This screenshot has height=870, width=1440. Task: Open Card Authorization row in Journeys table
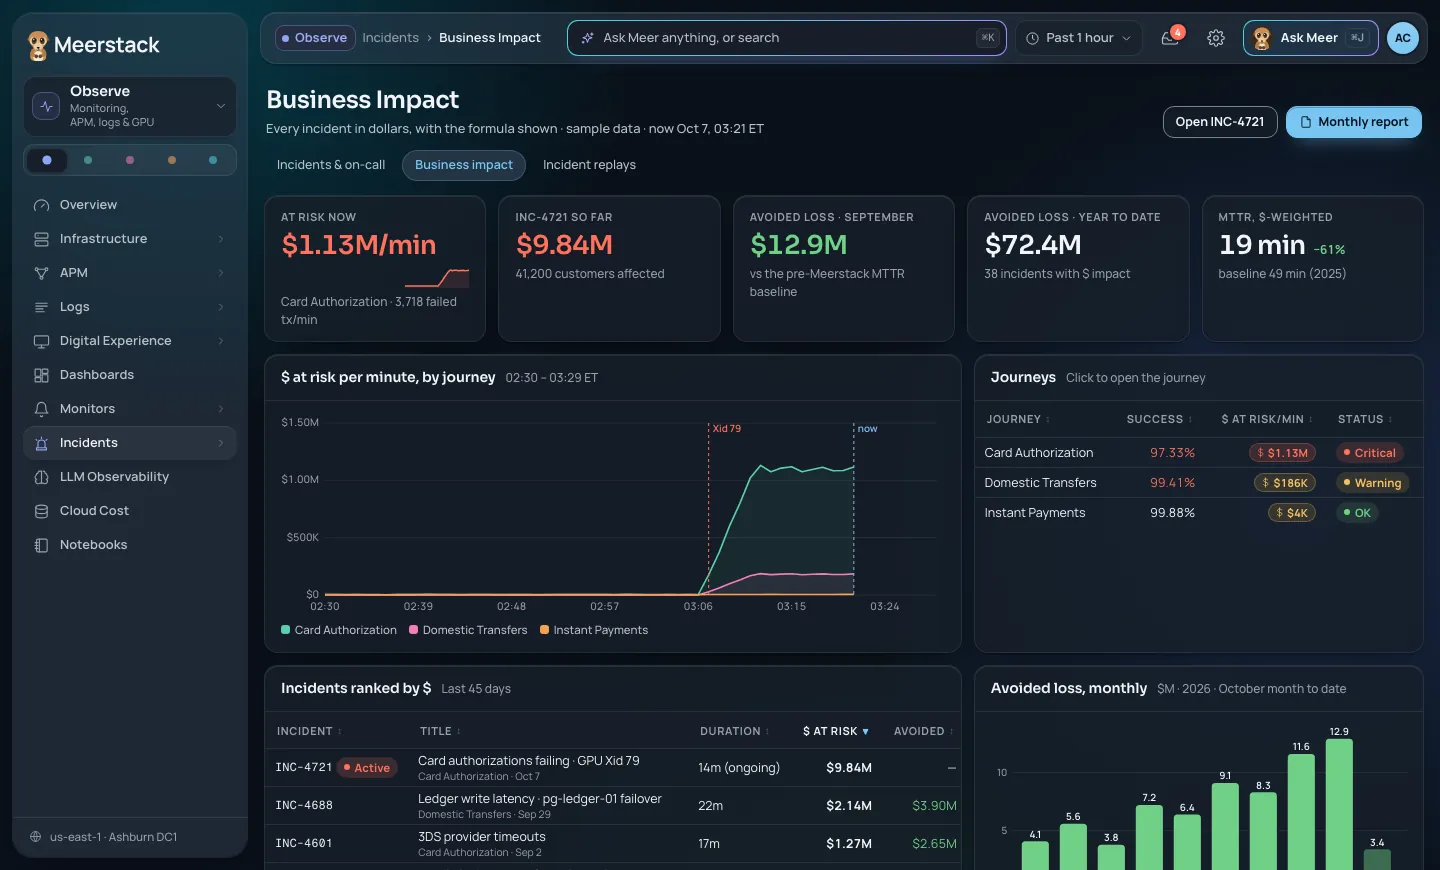tap(1198, 453)
